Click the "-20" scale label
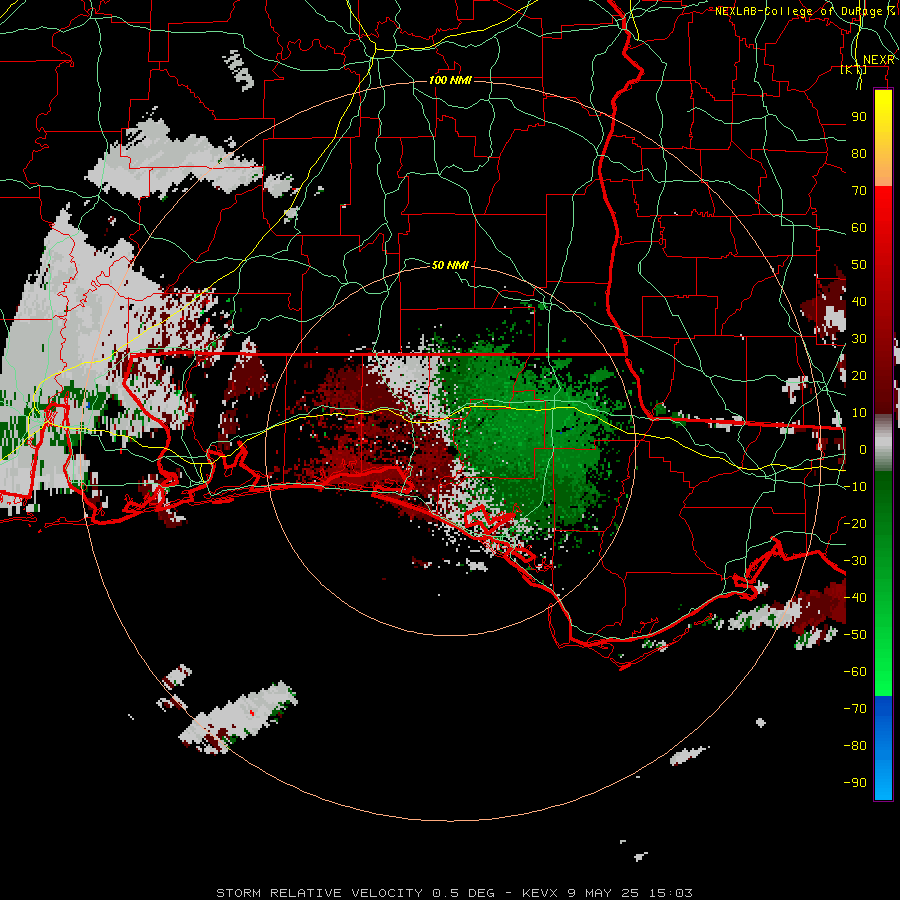The height and width of the screenshot is (900, 900). pos(855,523)
